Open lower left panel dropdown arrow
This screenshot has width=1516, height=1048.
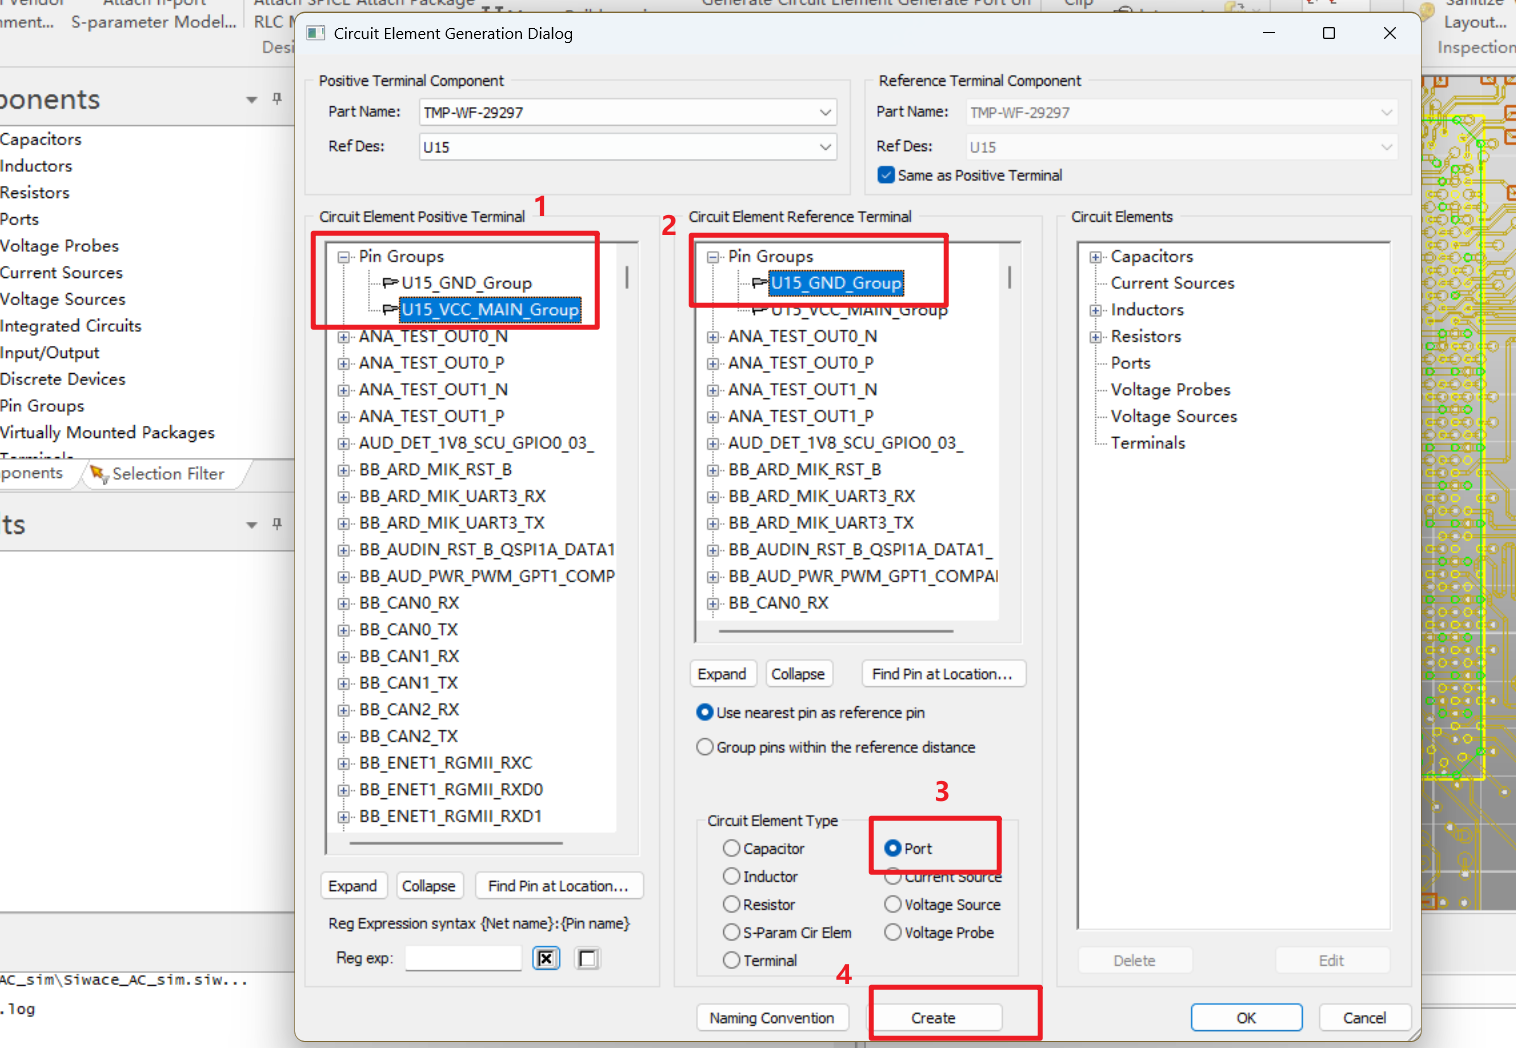252,525
